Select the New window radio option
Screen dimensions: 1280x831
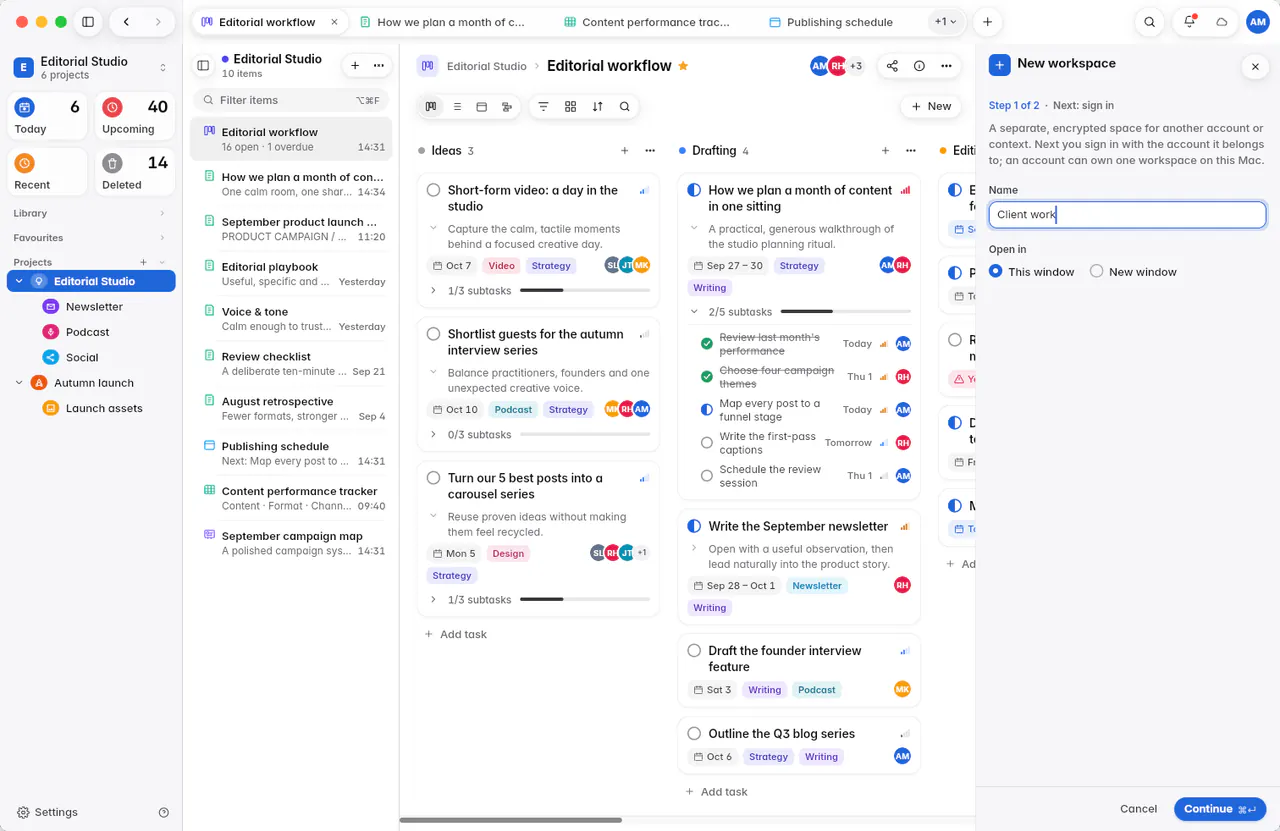[1096, 271]
